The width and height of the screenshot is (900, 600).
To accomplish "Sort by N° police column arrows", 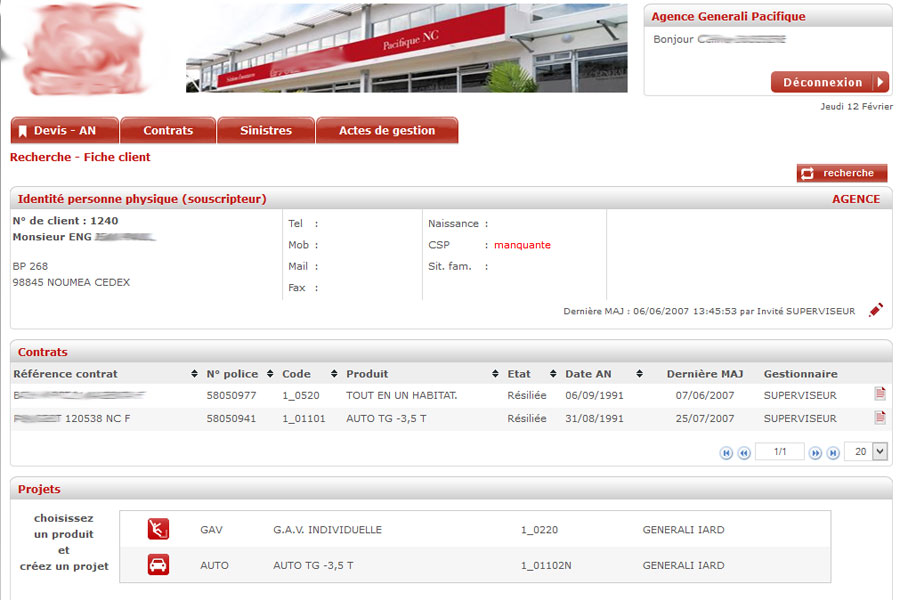I will 270,374.
